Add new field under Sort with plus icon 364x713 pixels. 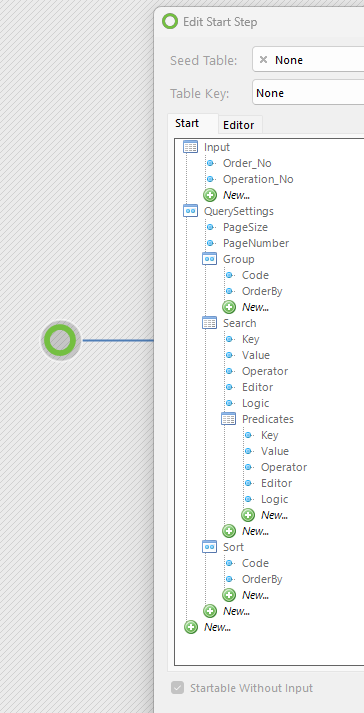coord(229,595)
